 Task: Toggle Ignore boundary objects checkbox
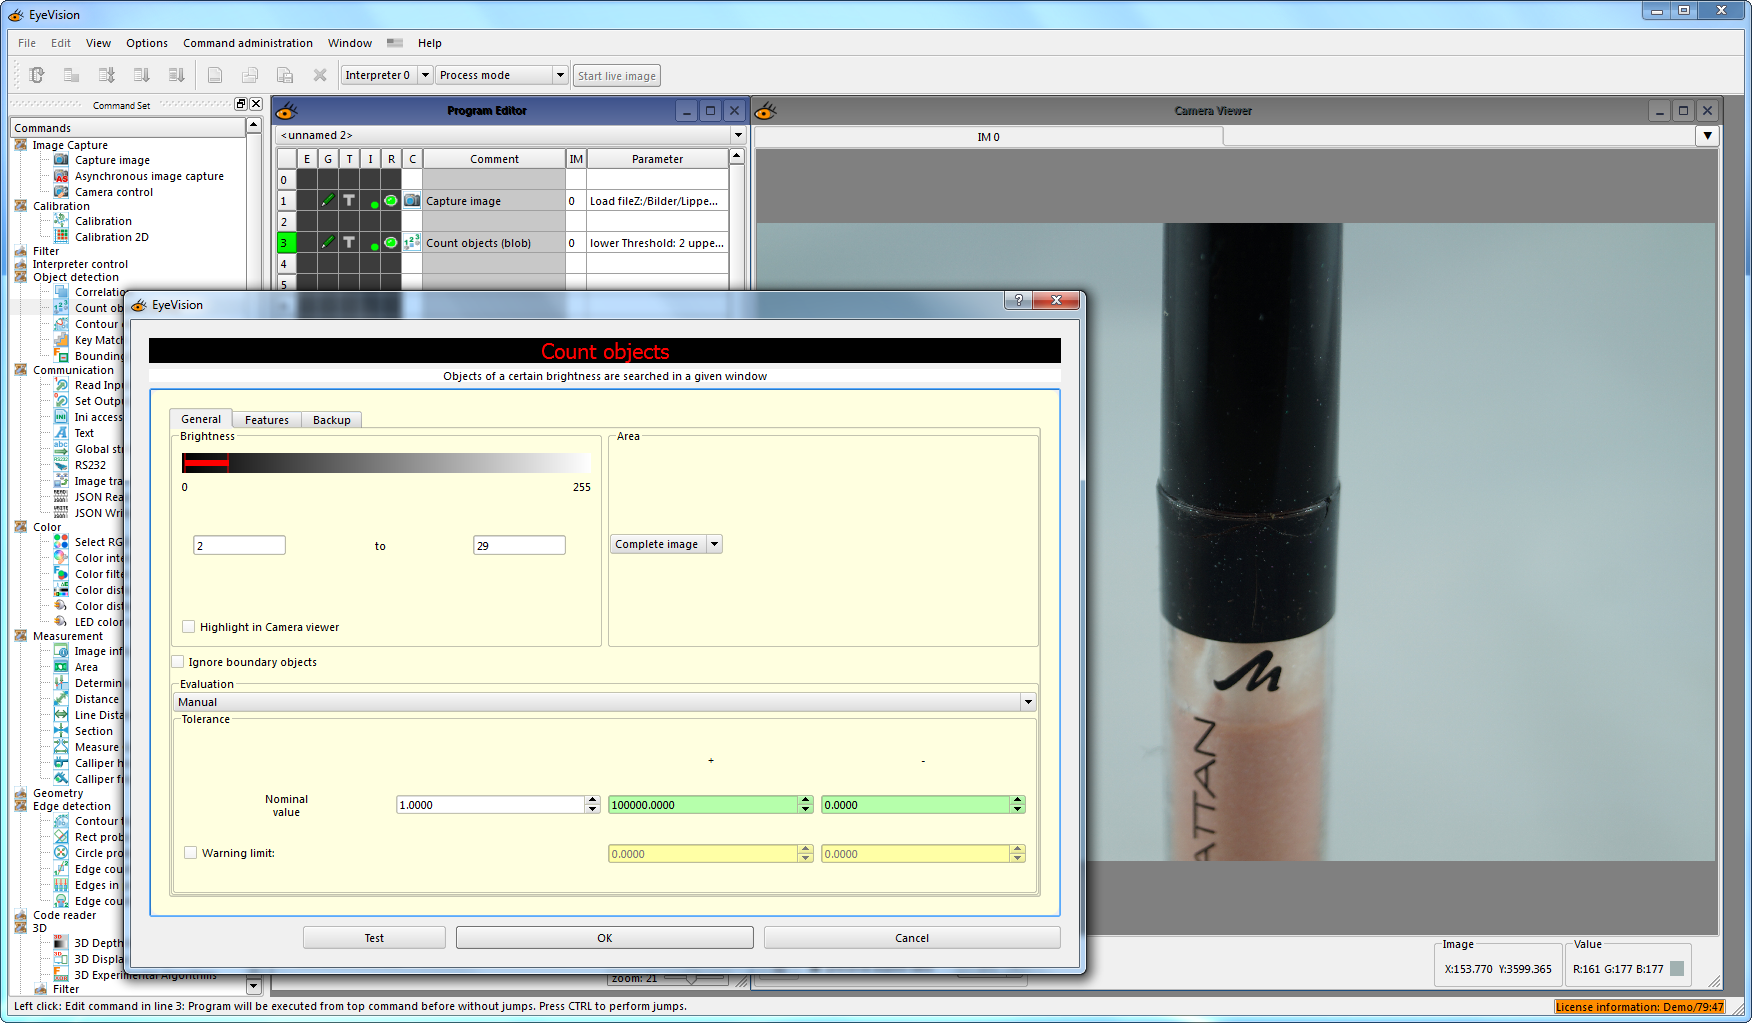(178, 662)
